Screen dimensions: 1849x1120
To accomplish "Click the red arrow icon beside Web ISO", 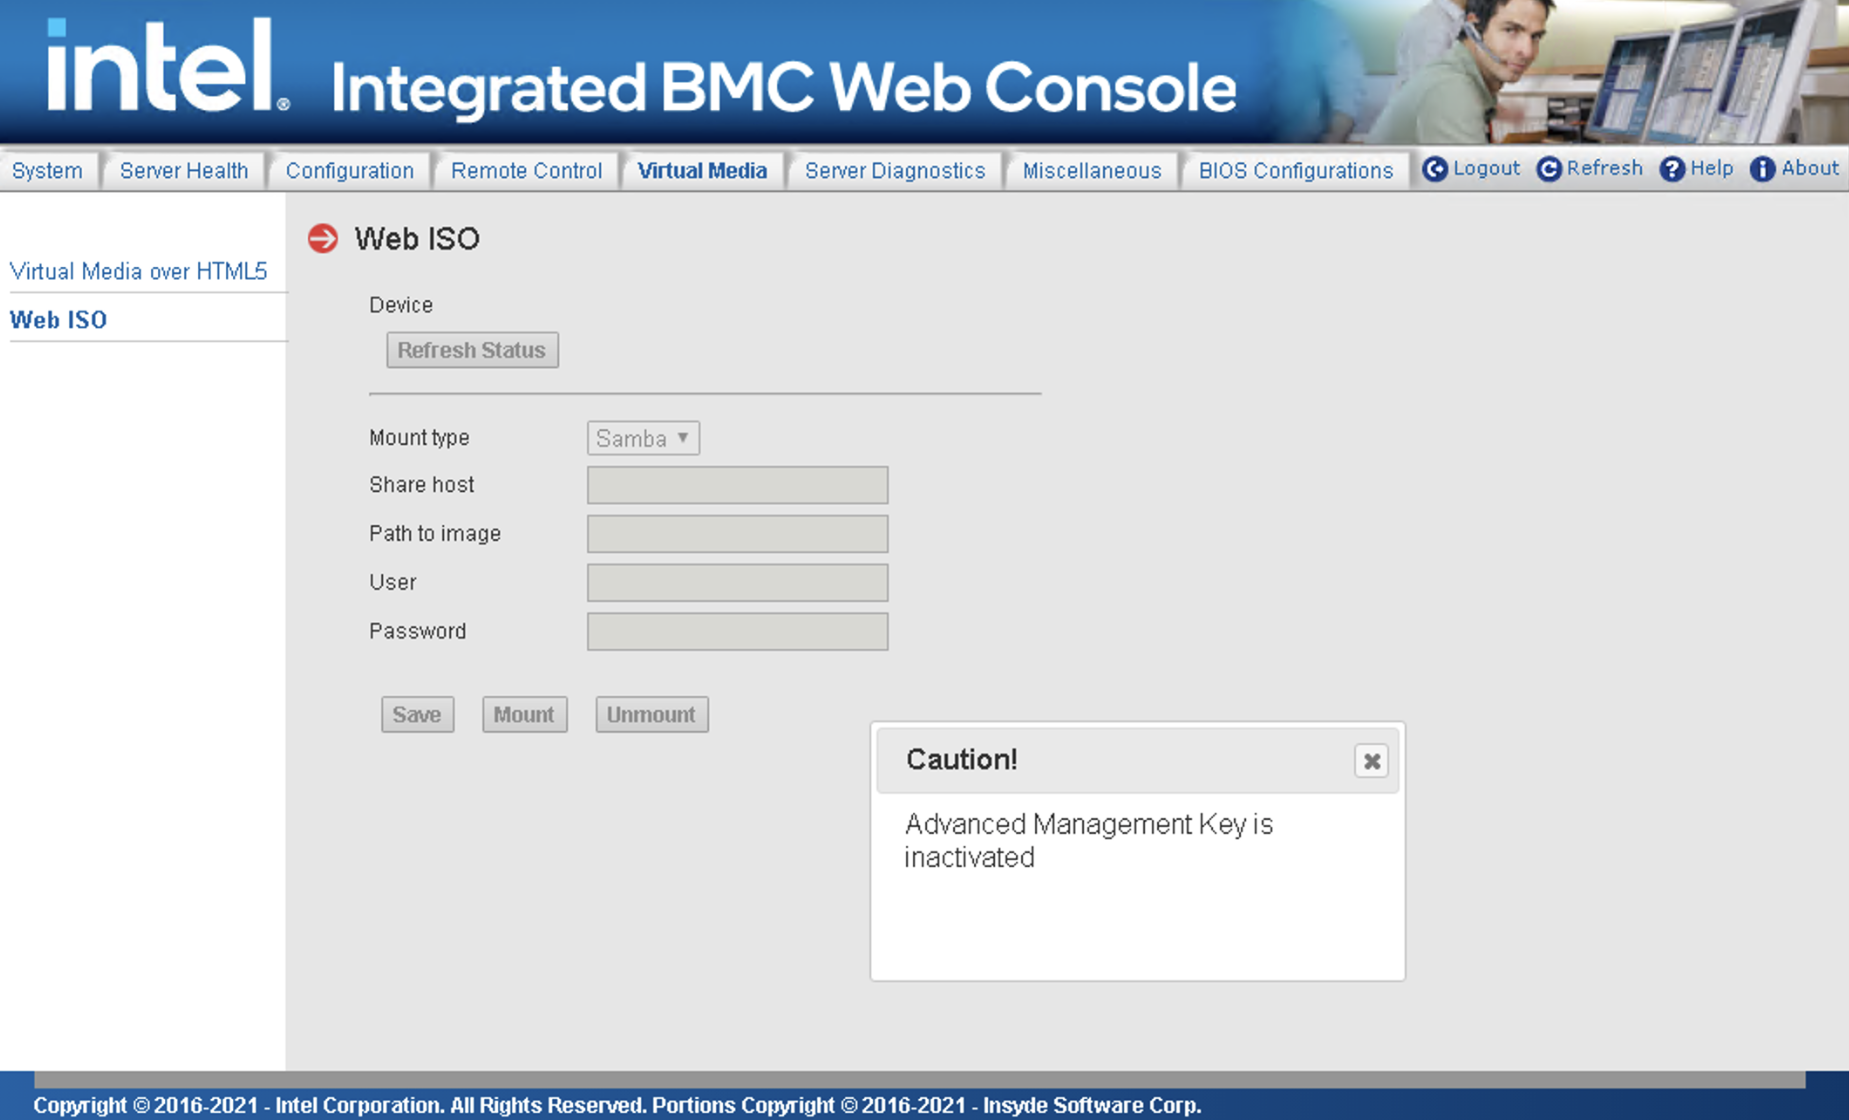I will click(323, 239).
